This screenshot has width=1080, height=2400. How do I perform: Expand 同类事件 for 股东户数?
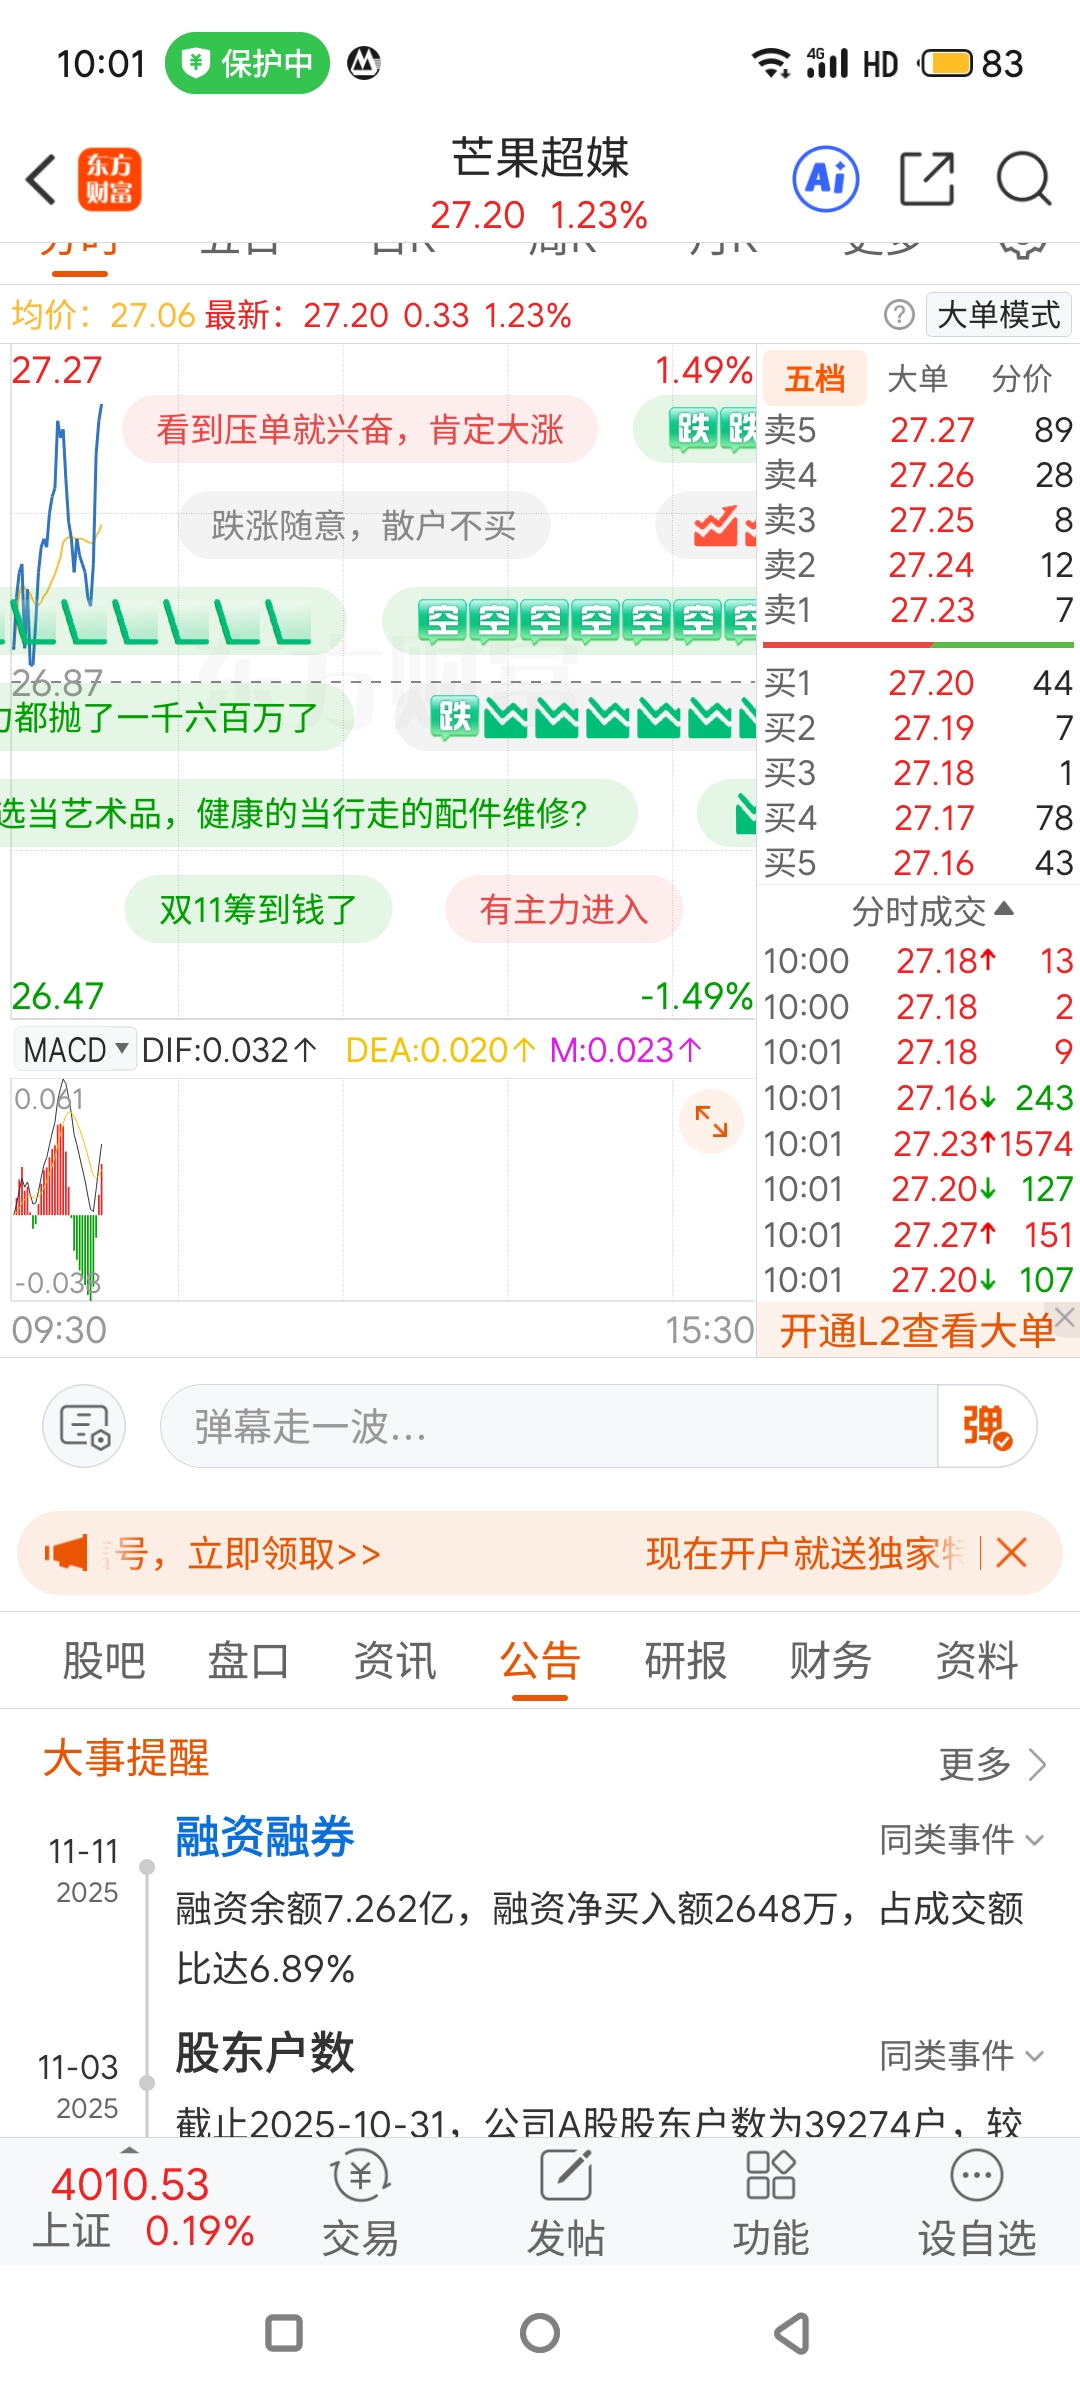point(962,2055)
